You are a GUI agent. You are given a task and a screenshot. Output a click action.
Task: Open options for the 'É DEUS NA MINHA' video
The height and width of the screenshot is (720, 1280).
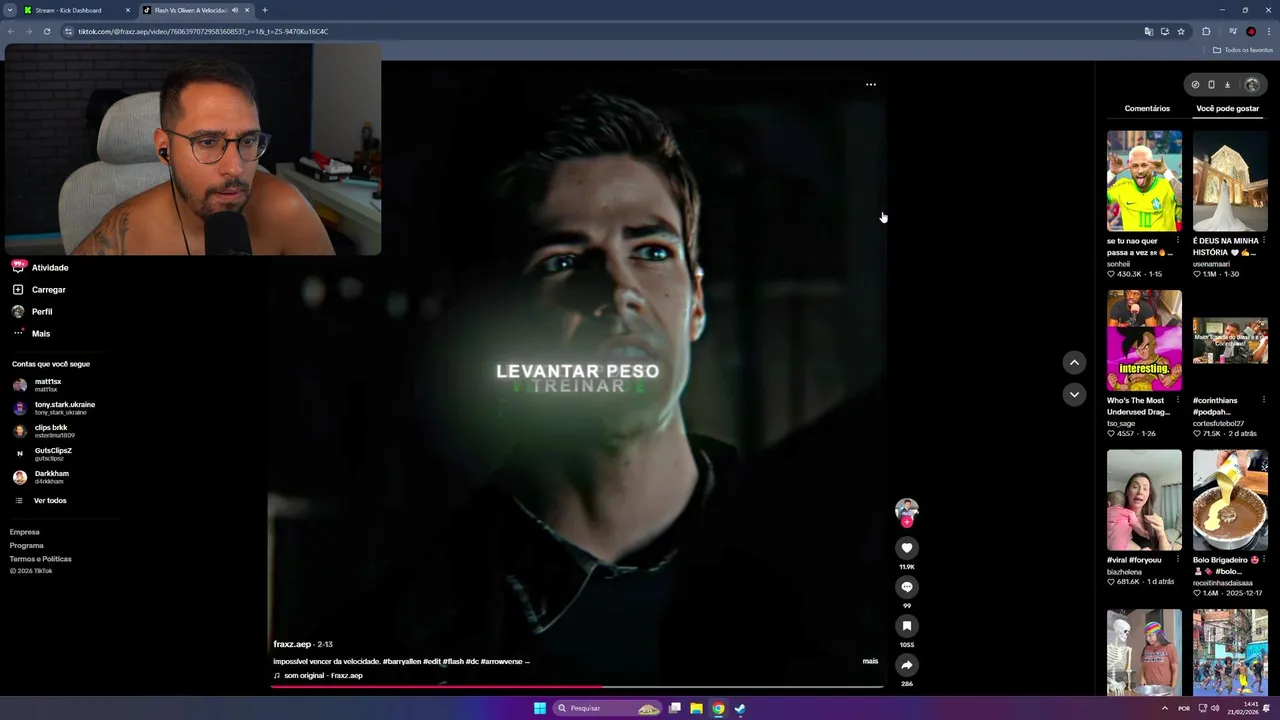[x=1264, y=240]
